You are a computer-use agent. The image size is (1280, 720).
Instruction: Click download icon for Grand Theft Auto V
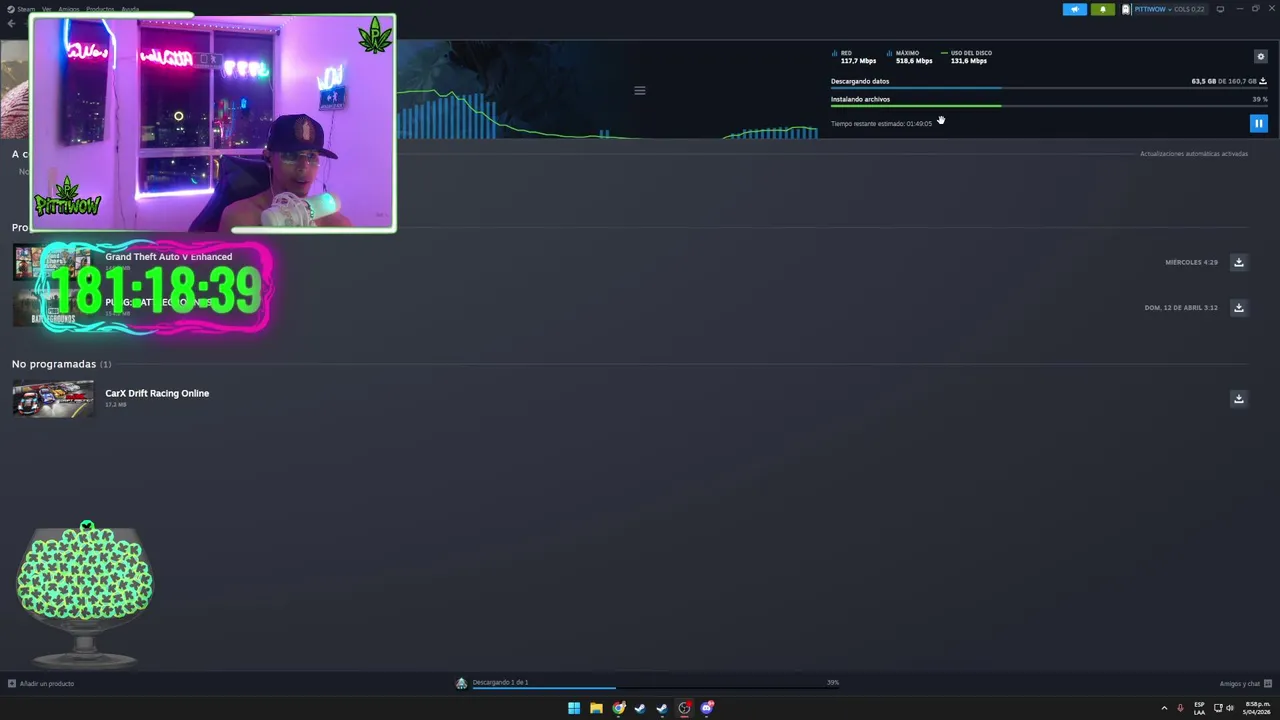tap(1238, 262)
